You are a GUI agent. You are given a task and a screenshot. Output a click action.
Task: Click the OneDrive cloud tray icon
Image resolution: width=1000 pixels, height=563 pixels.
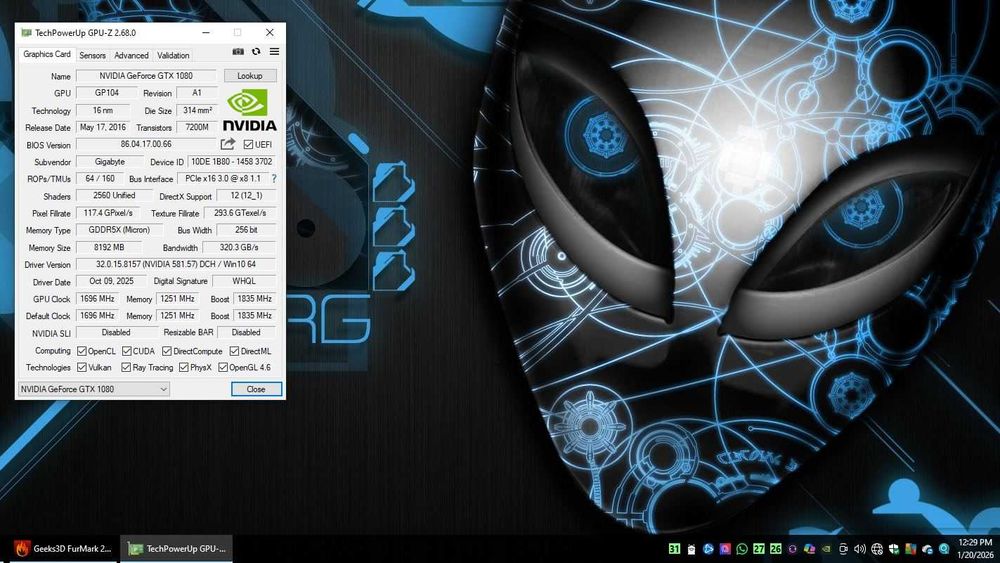(927, 549)
